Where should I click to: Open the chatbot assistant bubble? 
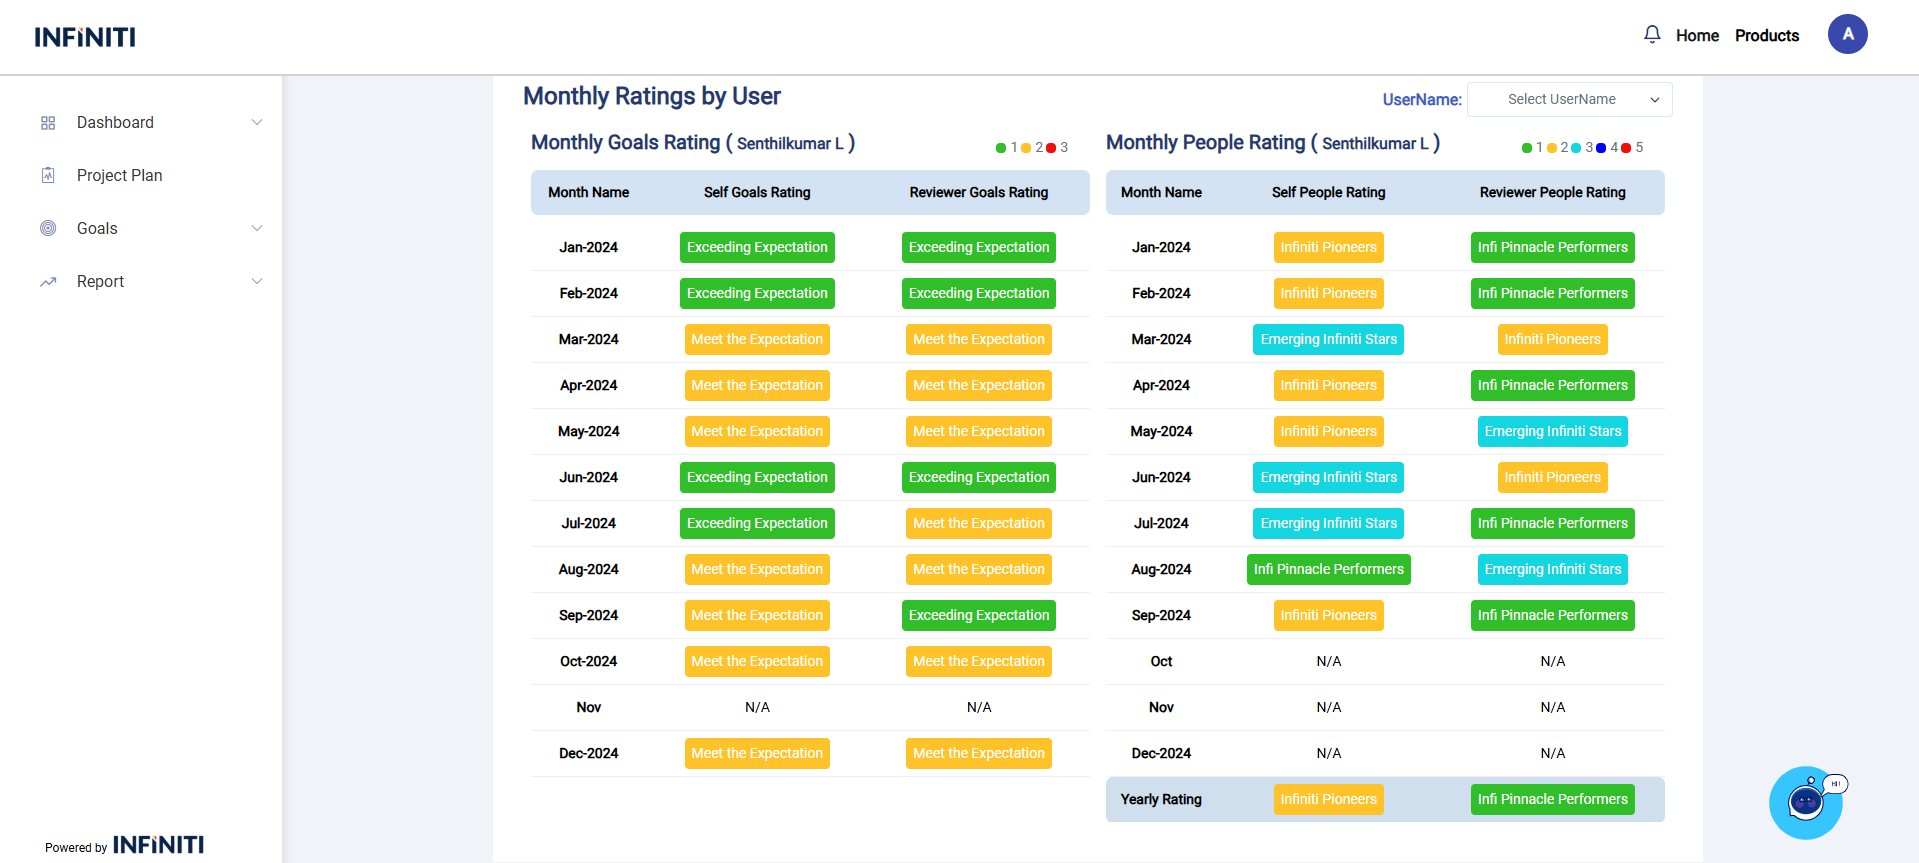[1806, 802]
